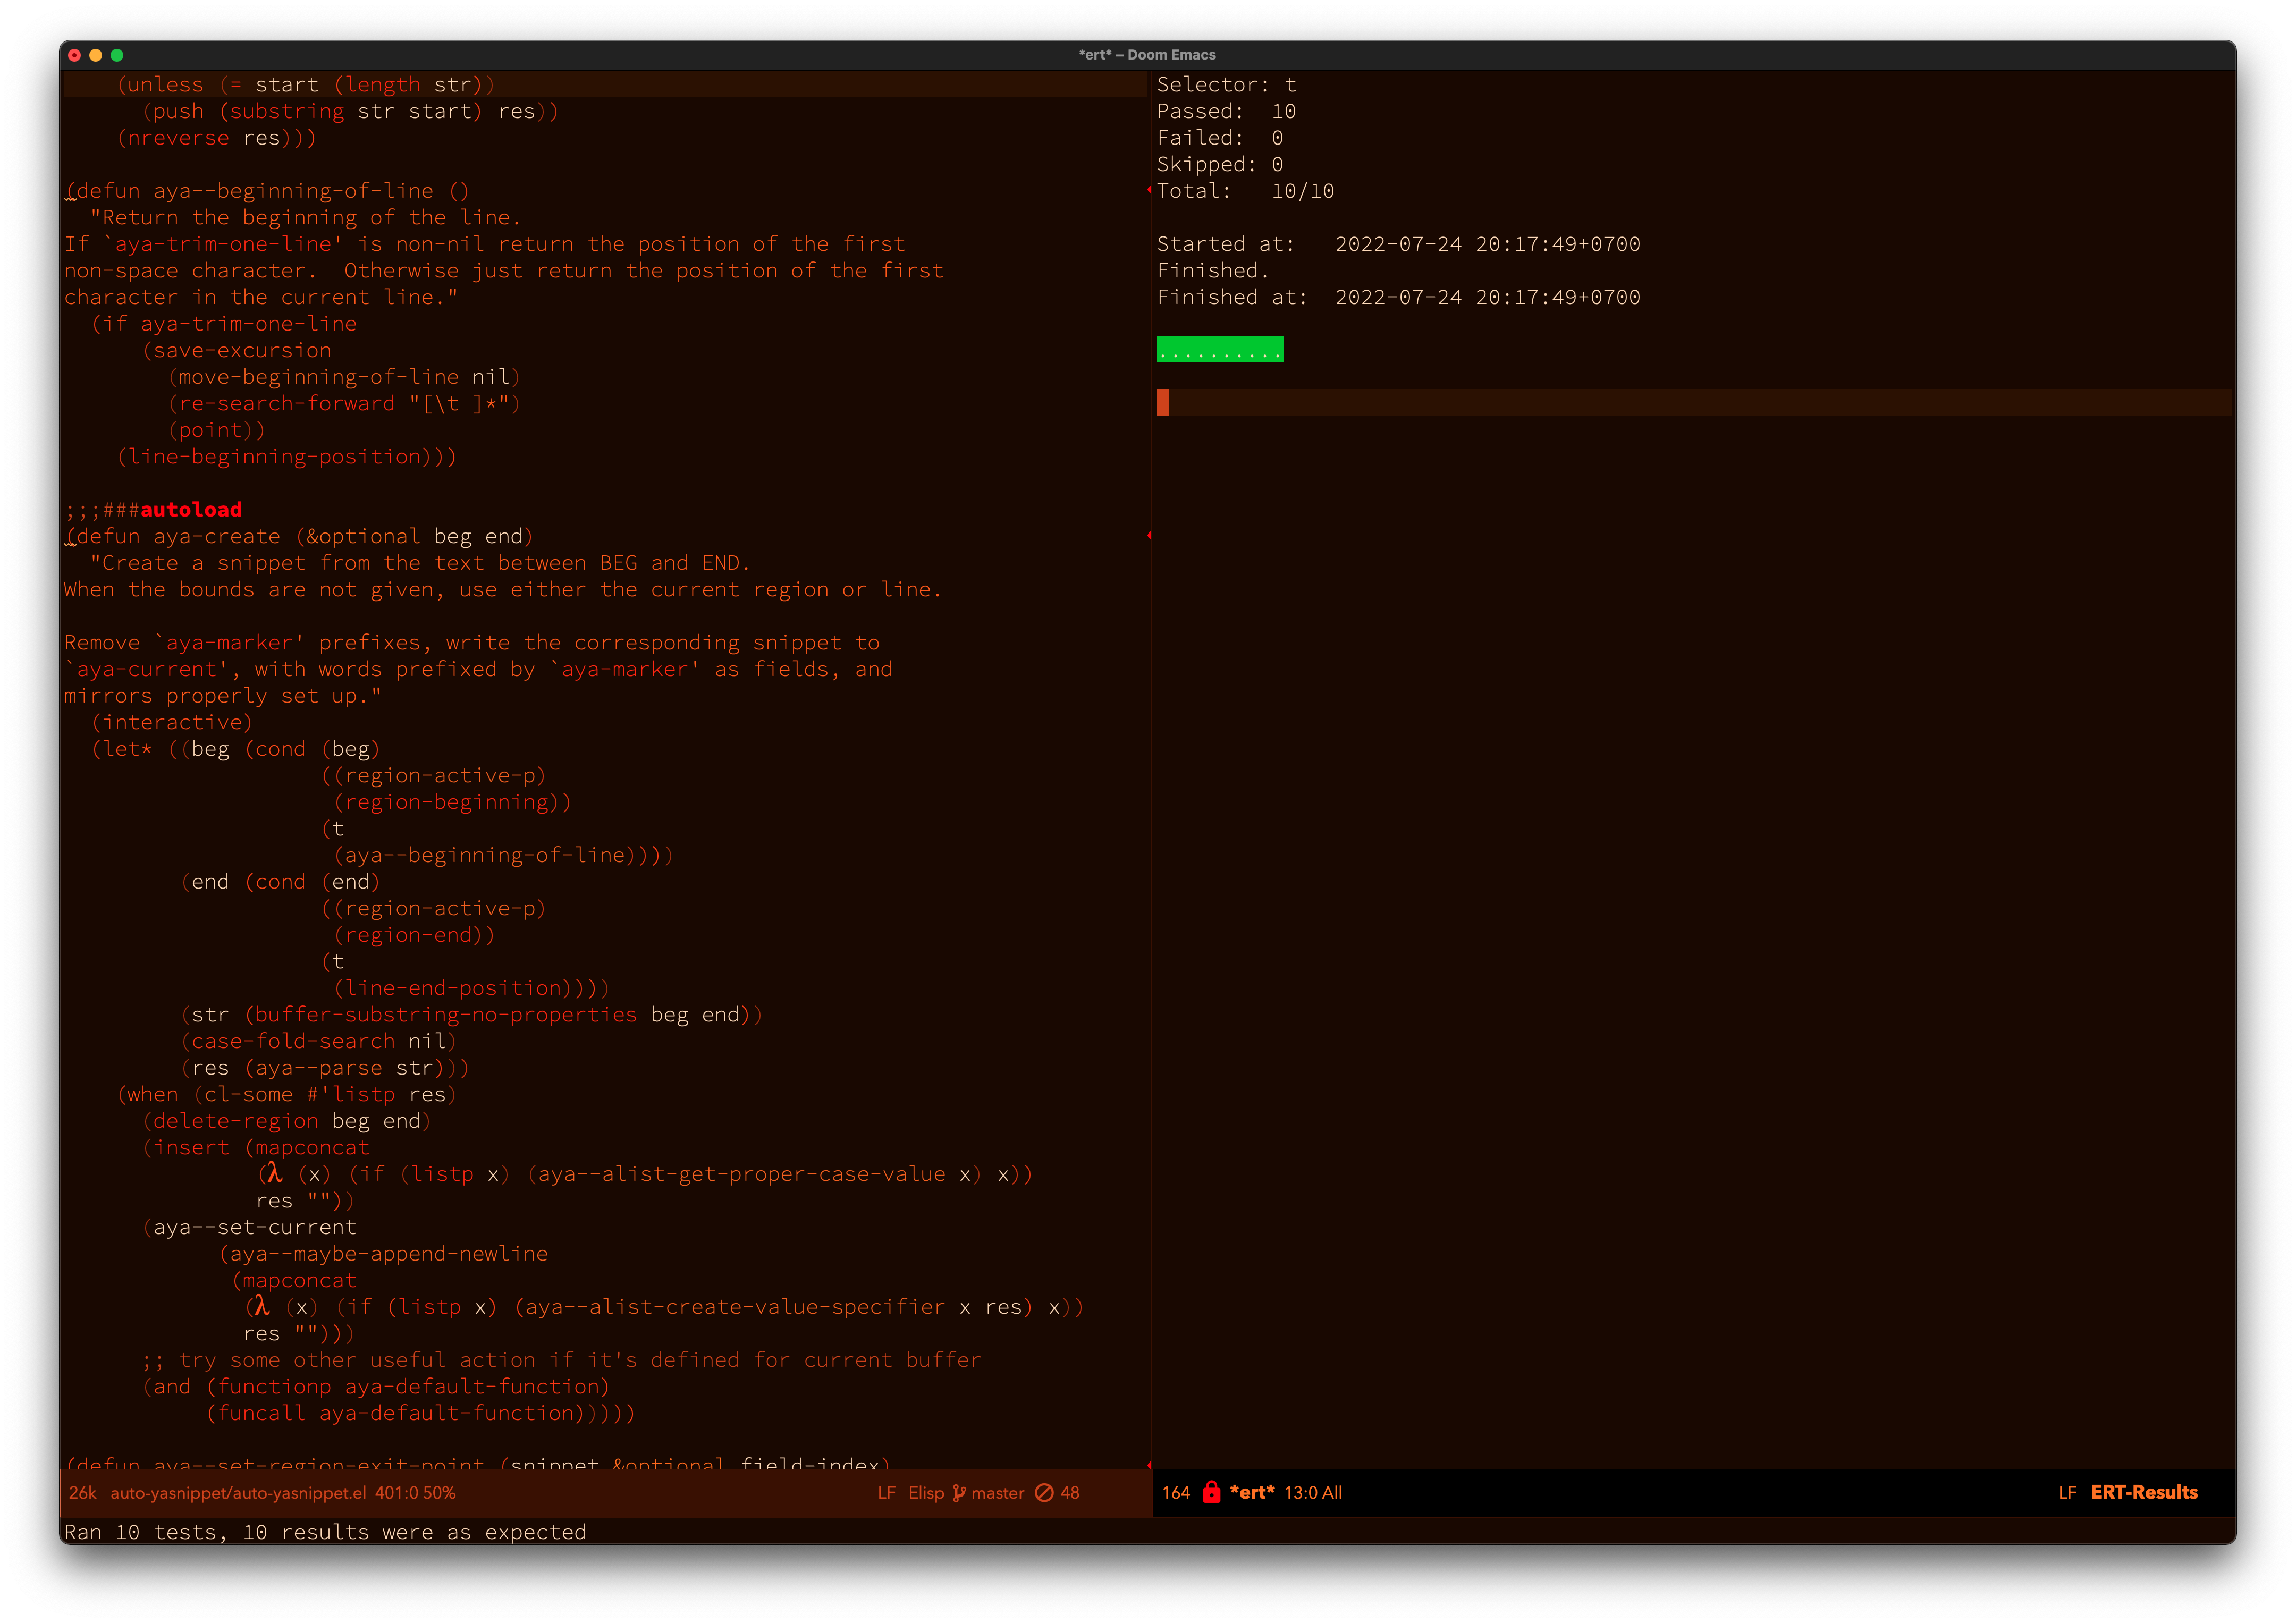
Task: Click the echo area showing Ran 10 tests
Action: [x=325, y=1531]
